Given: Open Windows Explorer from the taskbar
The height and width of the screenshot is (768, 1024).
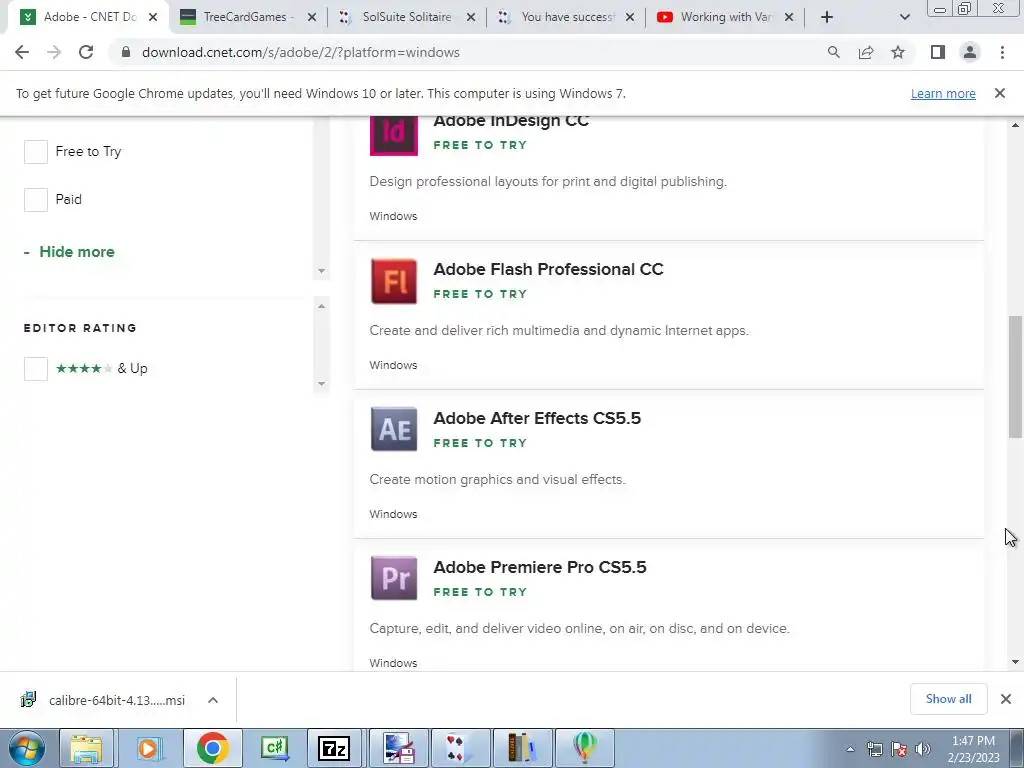Looking at the screenshot, I should click(x=86, y=748).
